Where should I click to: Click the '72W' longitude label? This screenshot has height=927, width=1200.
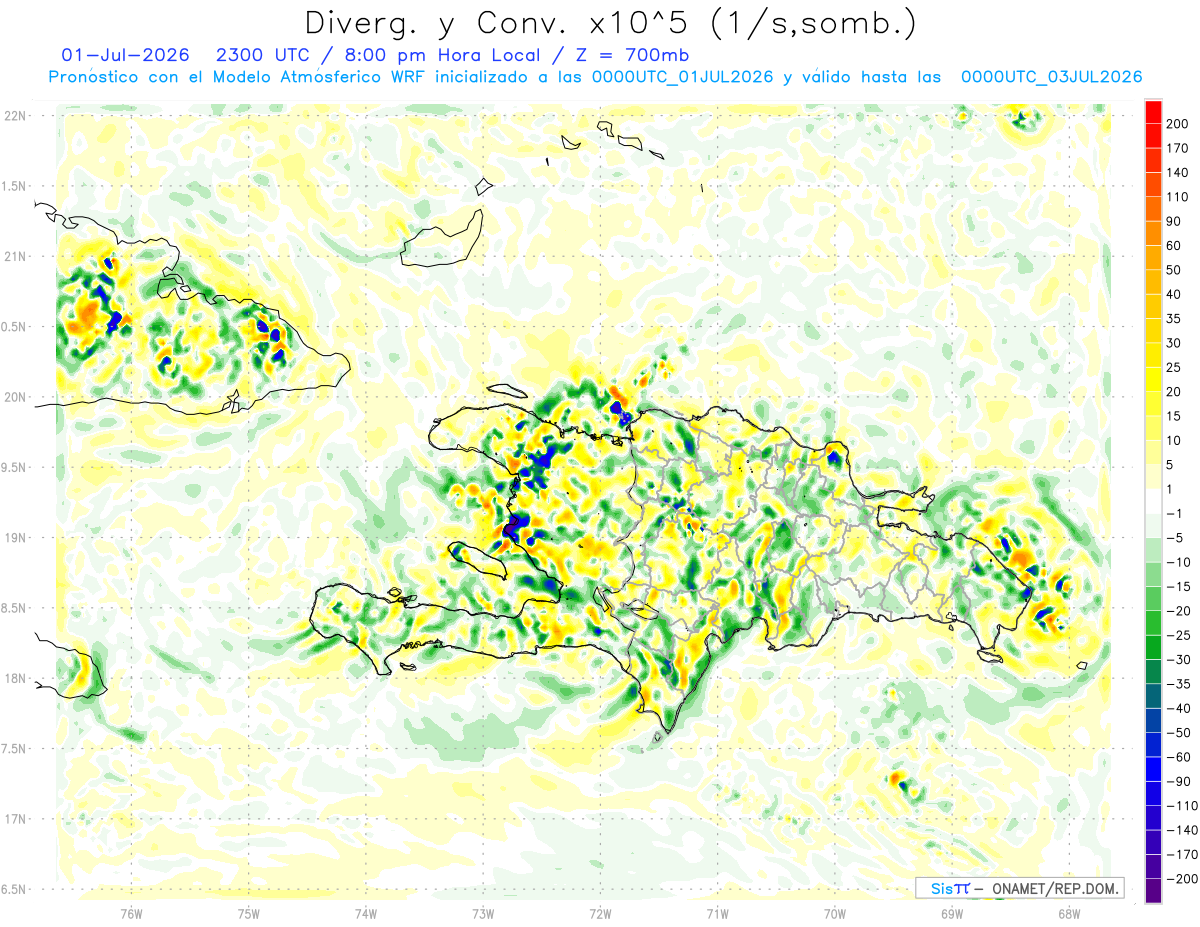(600, 914)
